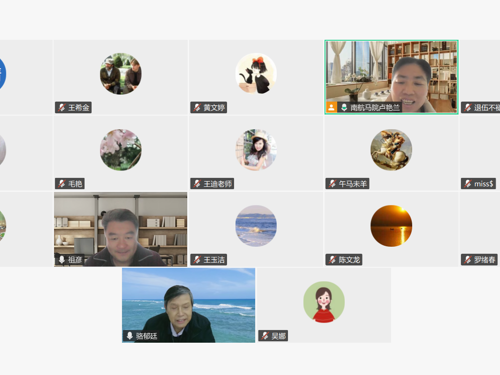
Task: Click muted mic icon beside 陈文龙
Action: coord(332,259)
